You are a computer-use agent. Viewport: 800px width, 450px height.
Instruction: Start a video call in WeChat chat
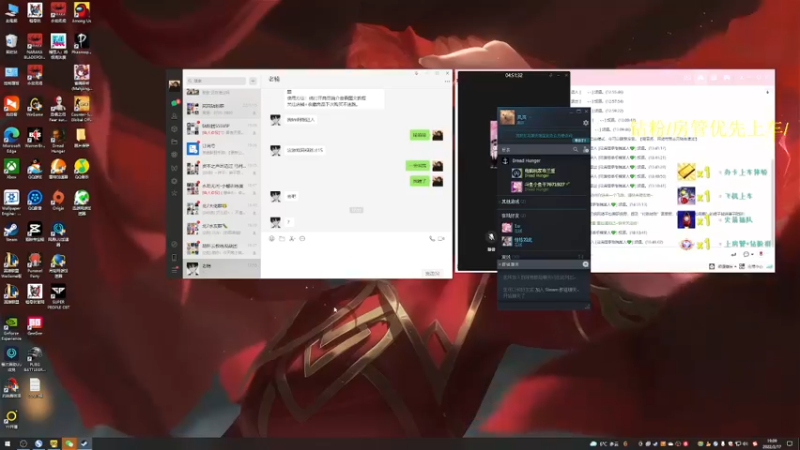point(441,238)
